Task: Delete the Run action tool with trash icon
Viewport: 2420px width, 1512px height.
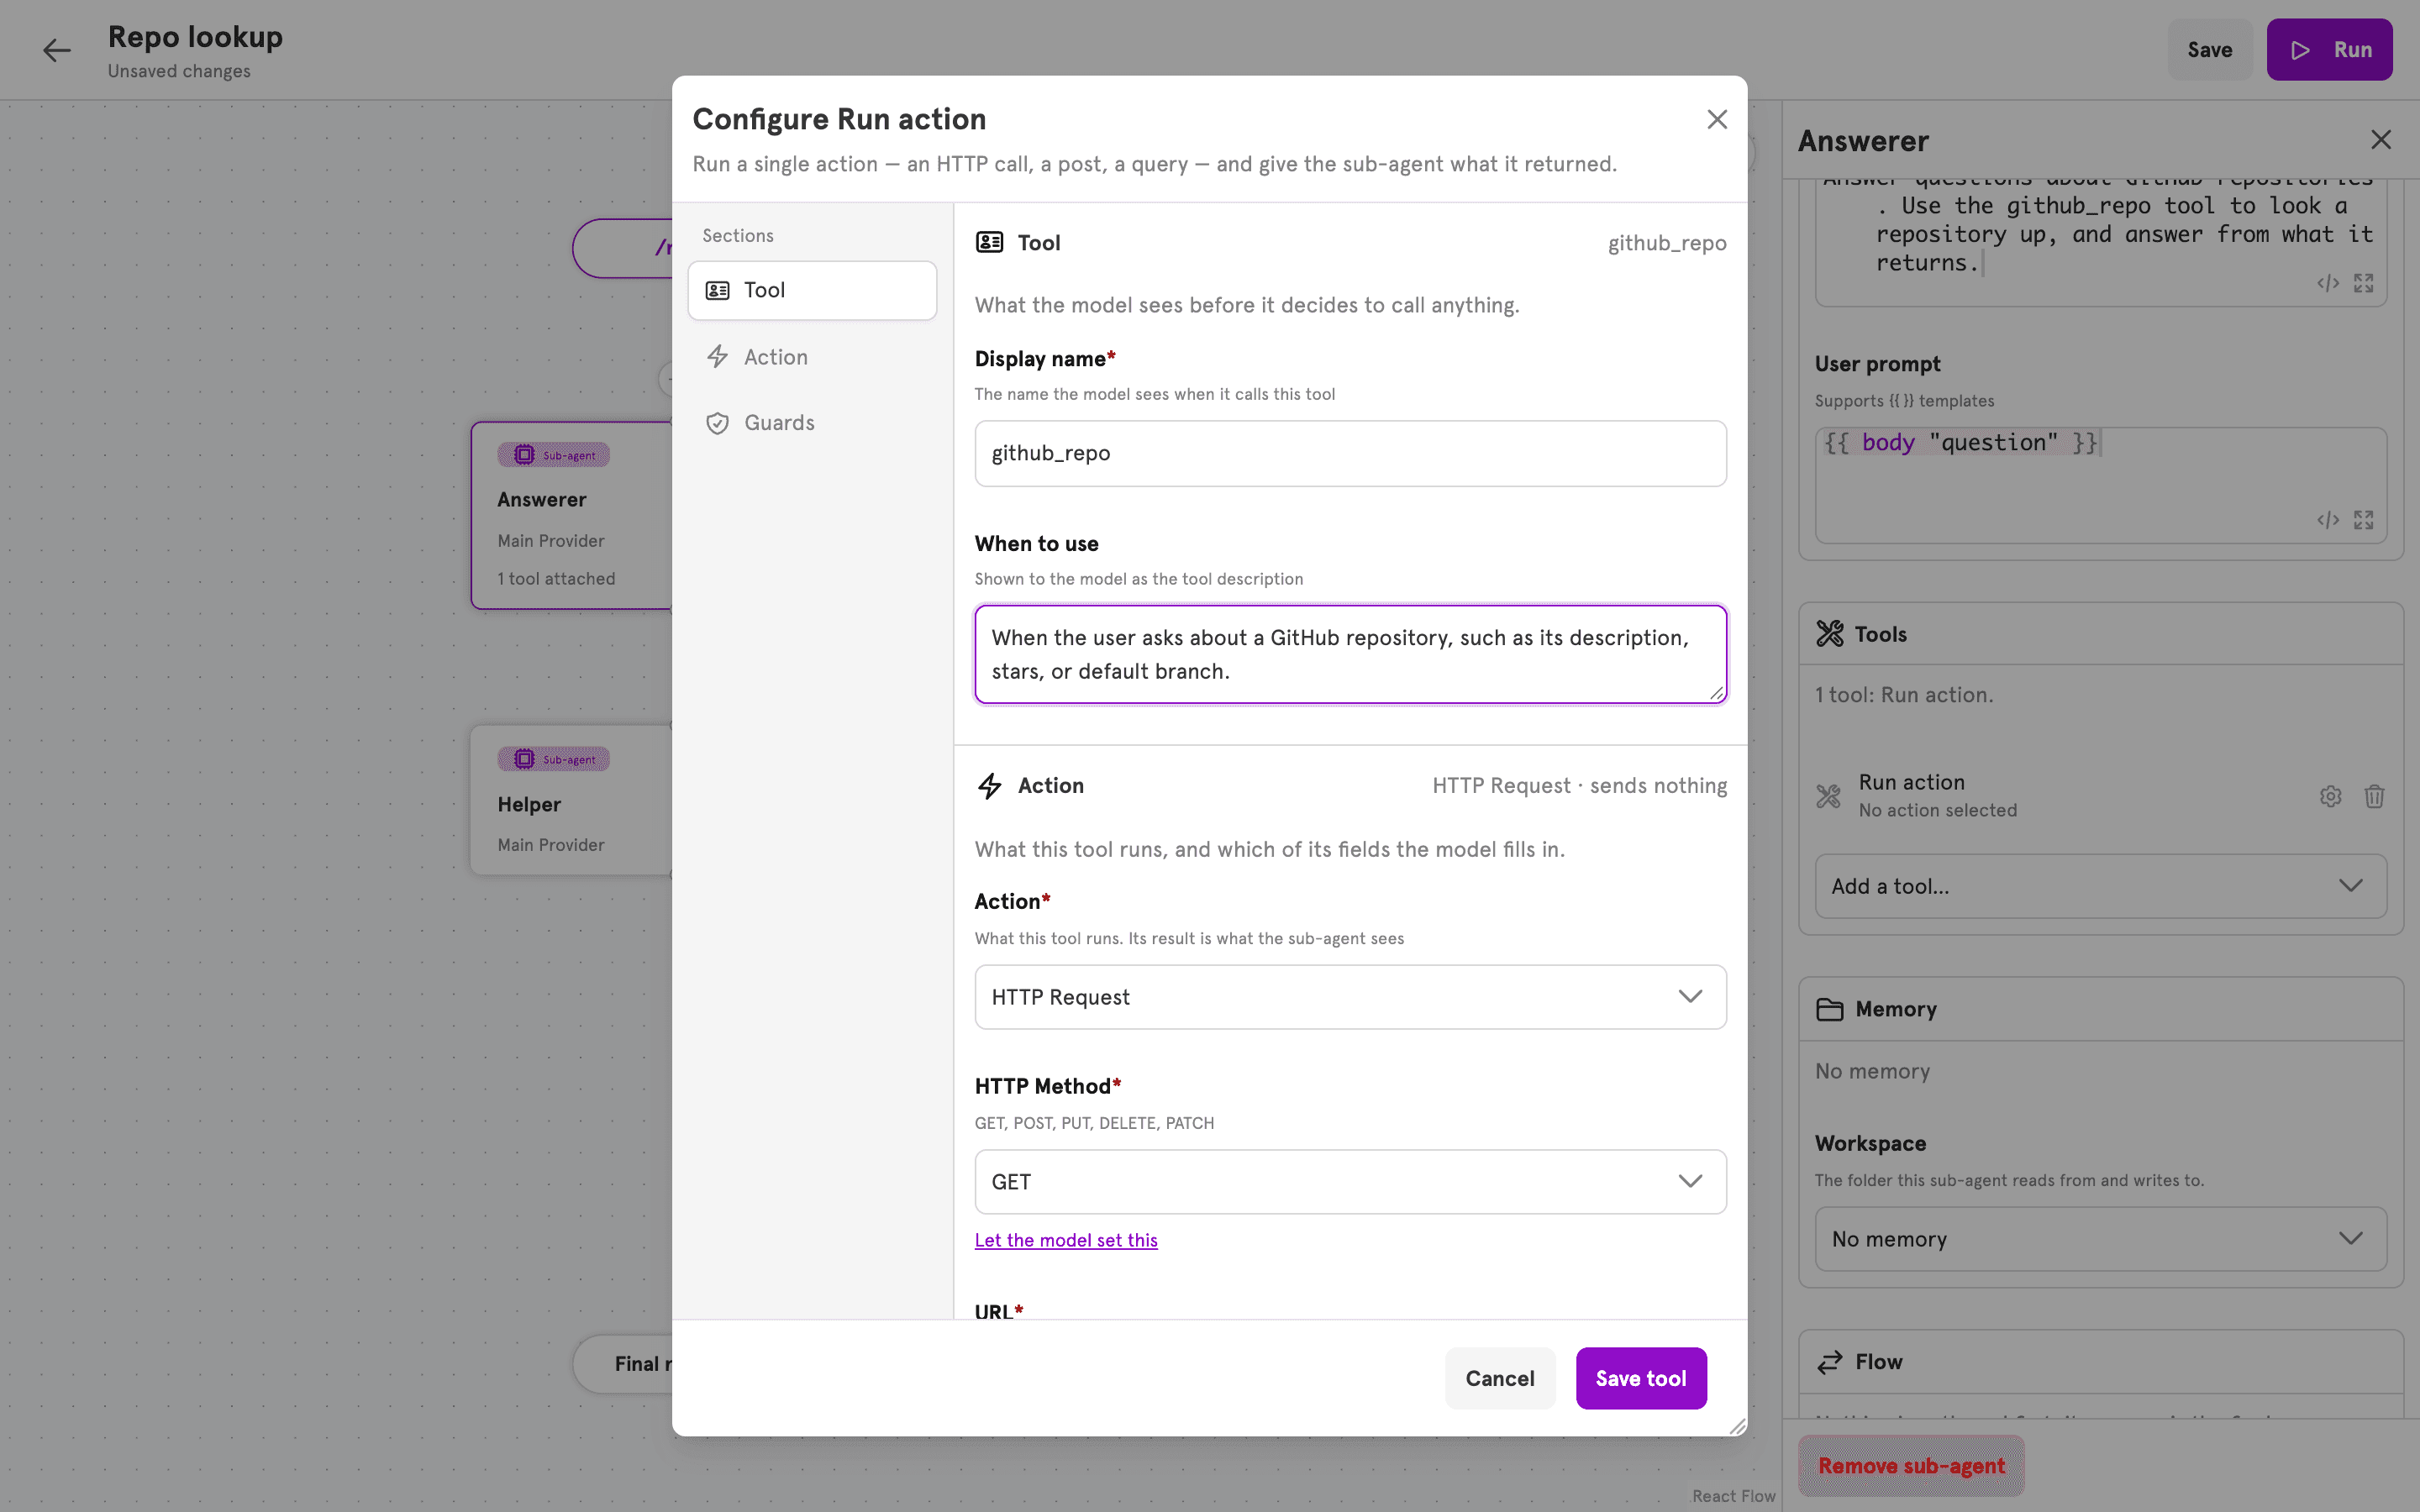Action: [2374, 796]
